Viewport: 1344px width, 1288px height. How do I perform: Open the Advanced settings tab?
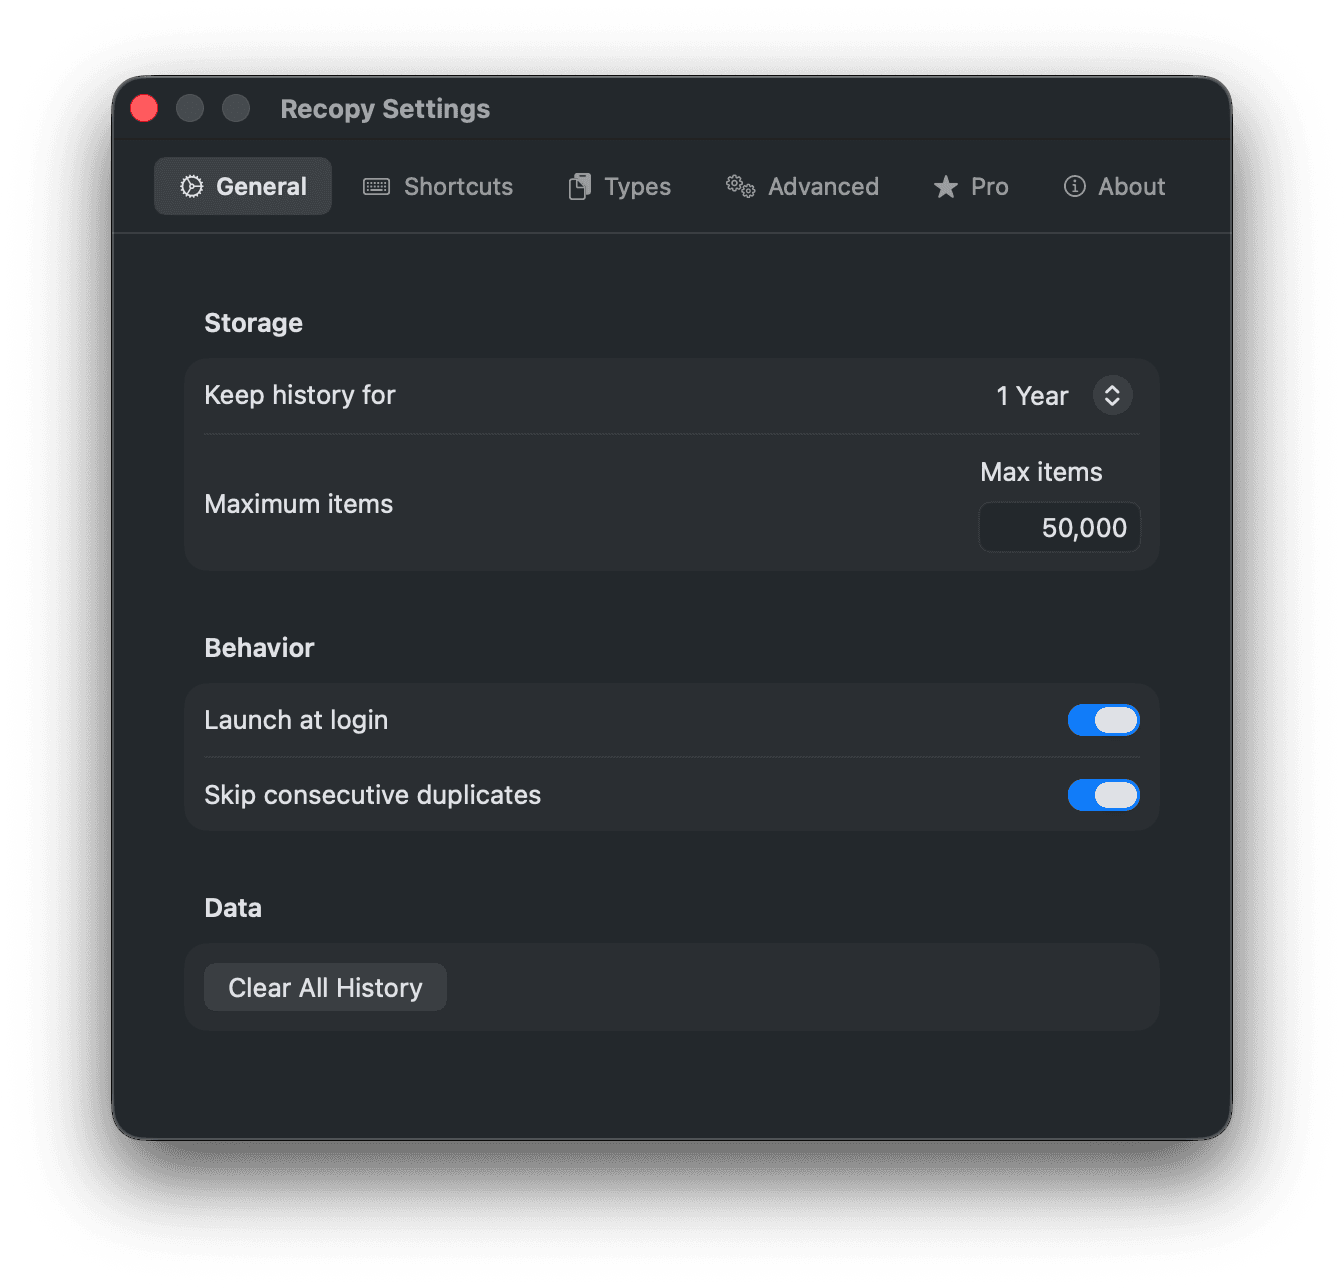pyautogui.click(x=801, y=186)
